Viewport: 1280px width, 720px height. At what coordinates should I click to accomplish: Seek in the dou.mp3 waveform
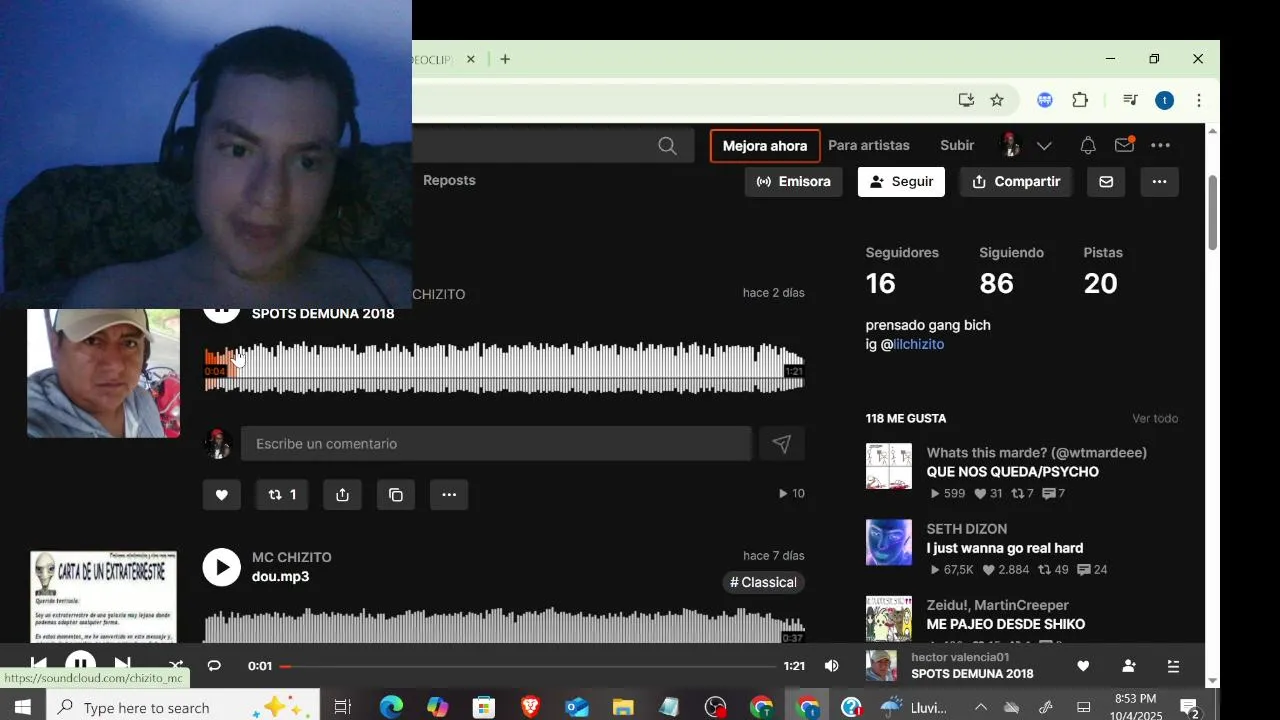504,625
